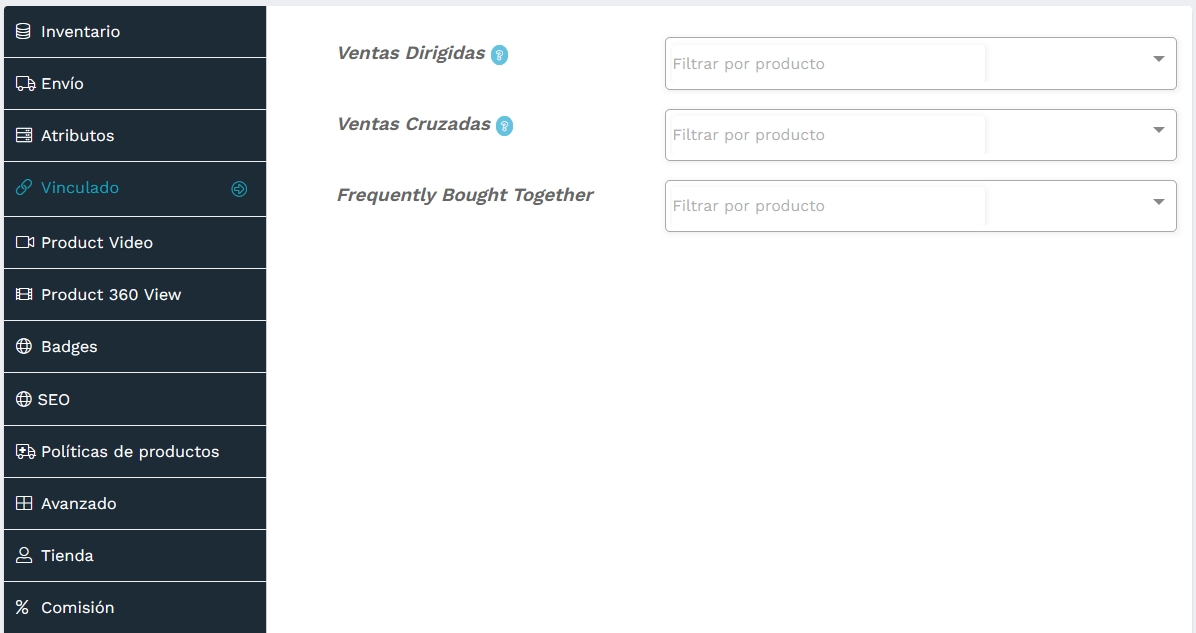The image size is (1196, 633).
Task: Expand the Frequently Bought Together dropdown arrow
Action: [1158, 202]
